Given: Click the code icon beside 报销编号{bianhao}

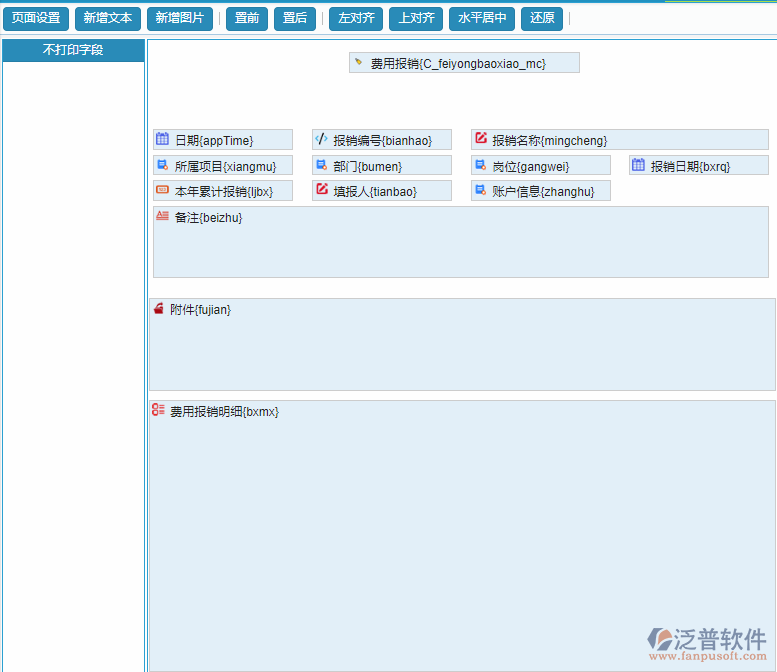Looking at the screenshot, I should click(321, 139).
